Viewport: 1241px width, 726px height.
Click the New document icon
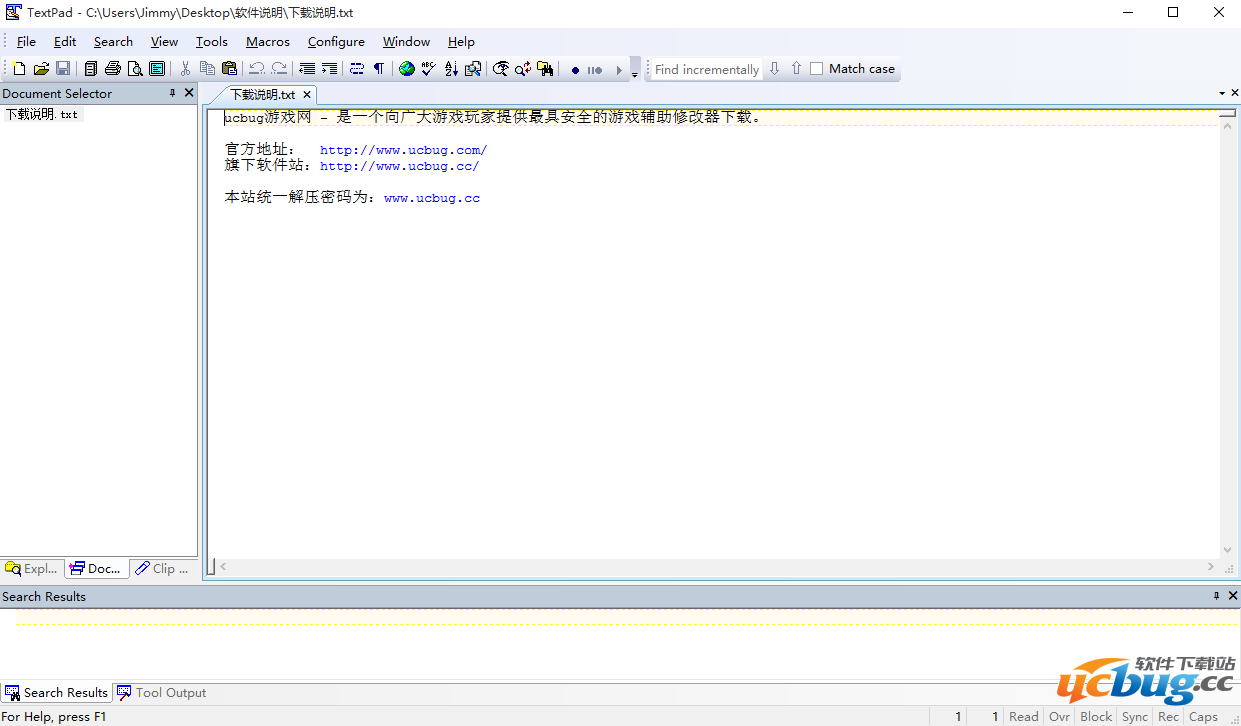tap(19, 69)
